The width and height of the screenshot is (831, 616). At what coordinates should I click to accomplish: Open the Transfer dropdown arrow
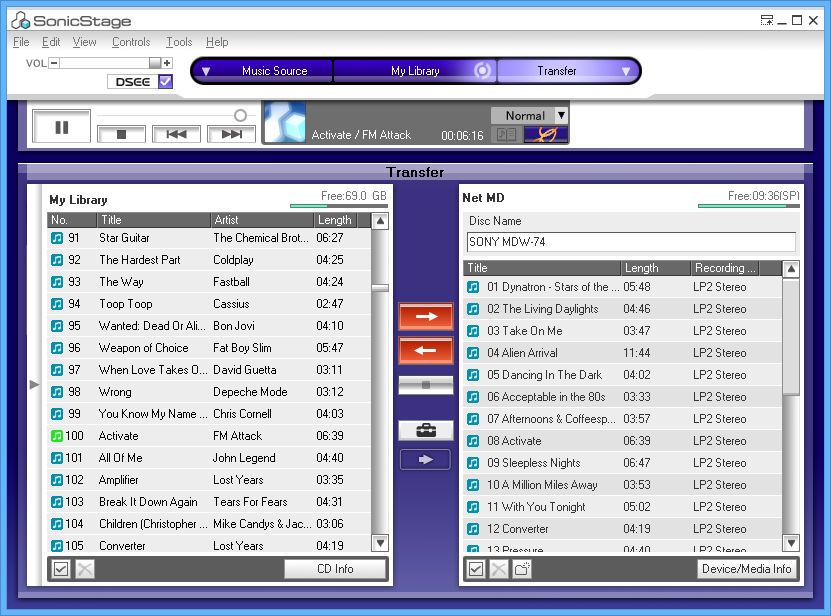point(626,71)
